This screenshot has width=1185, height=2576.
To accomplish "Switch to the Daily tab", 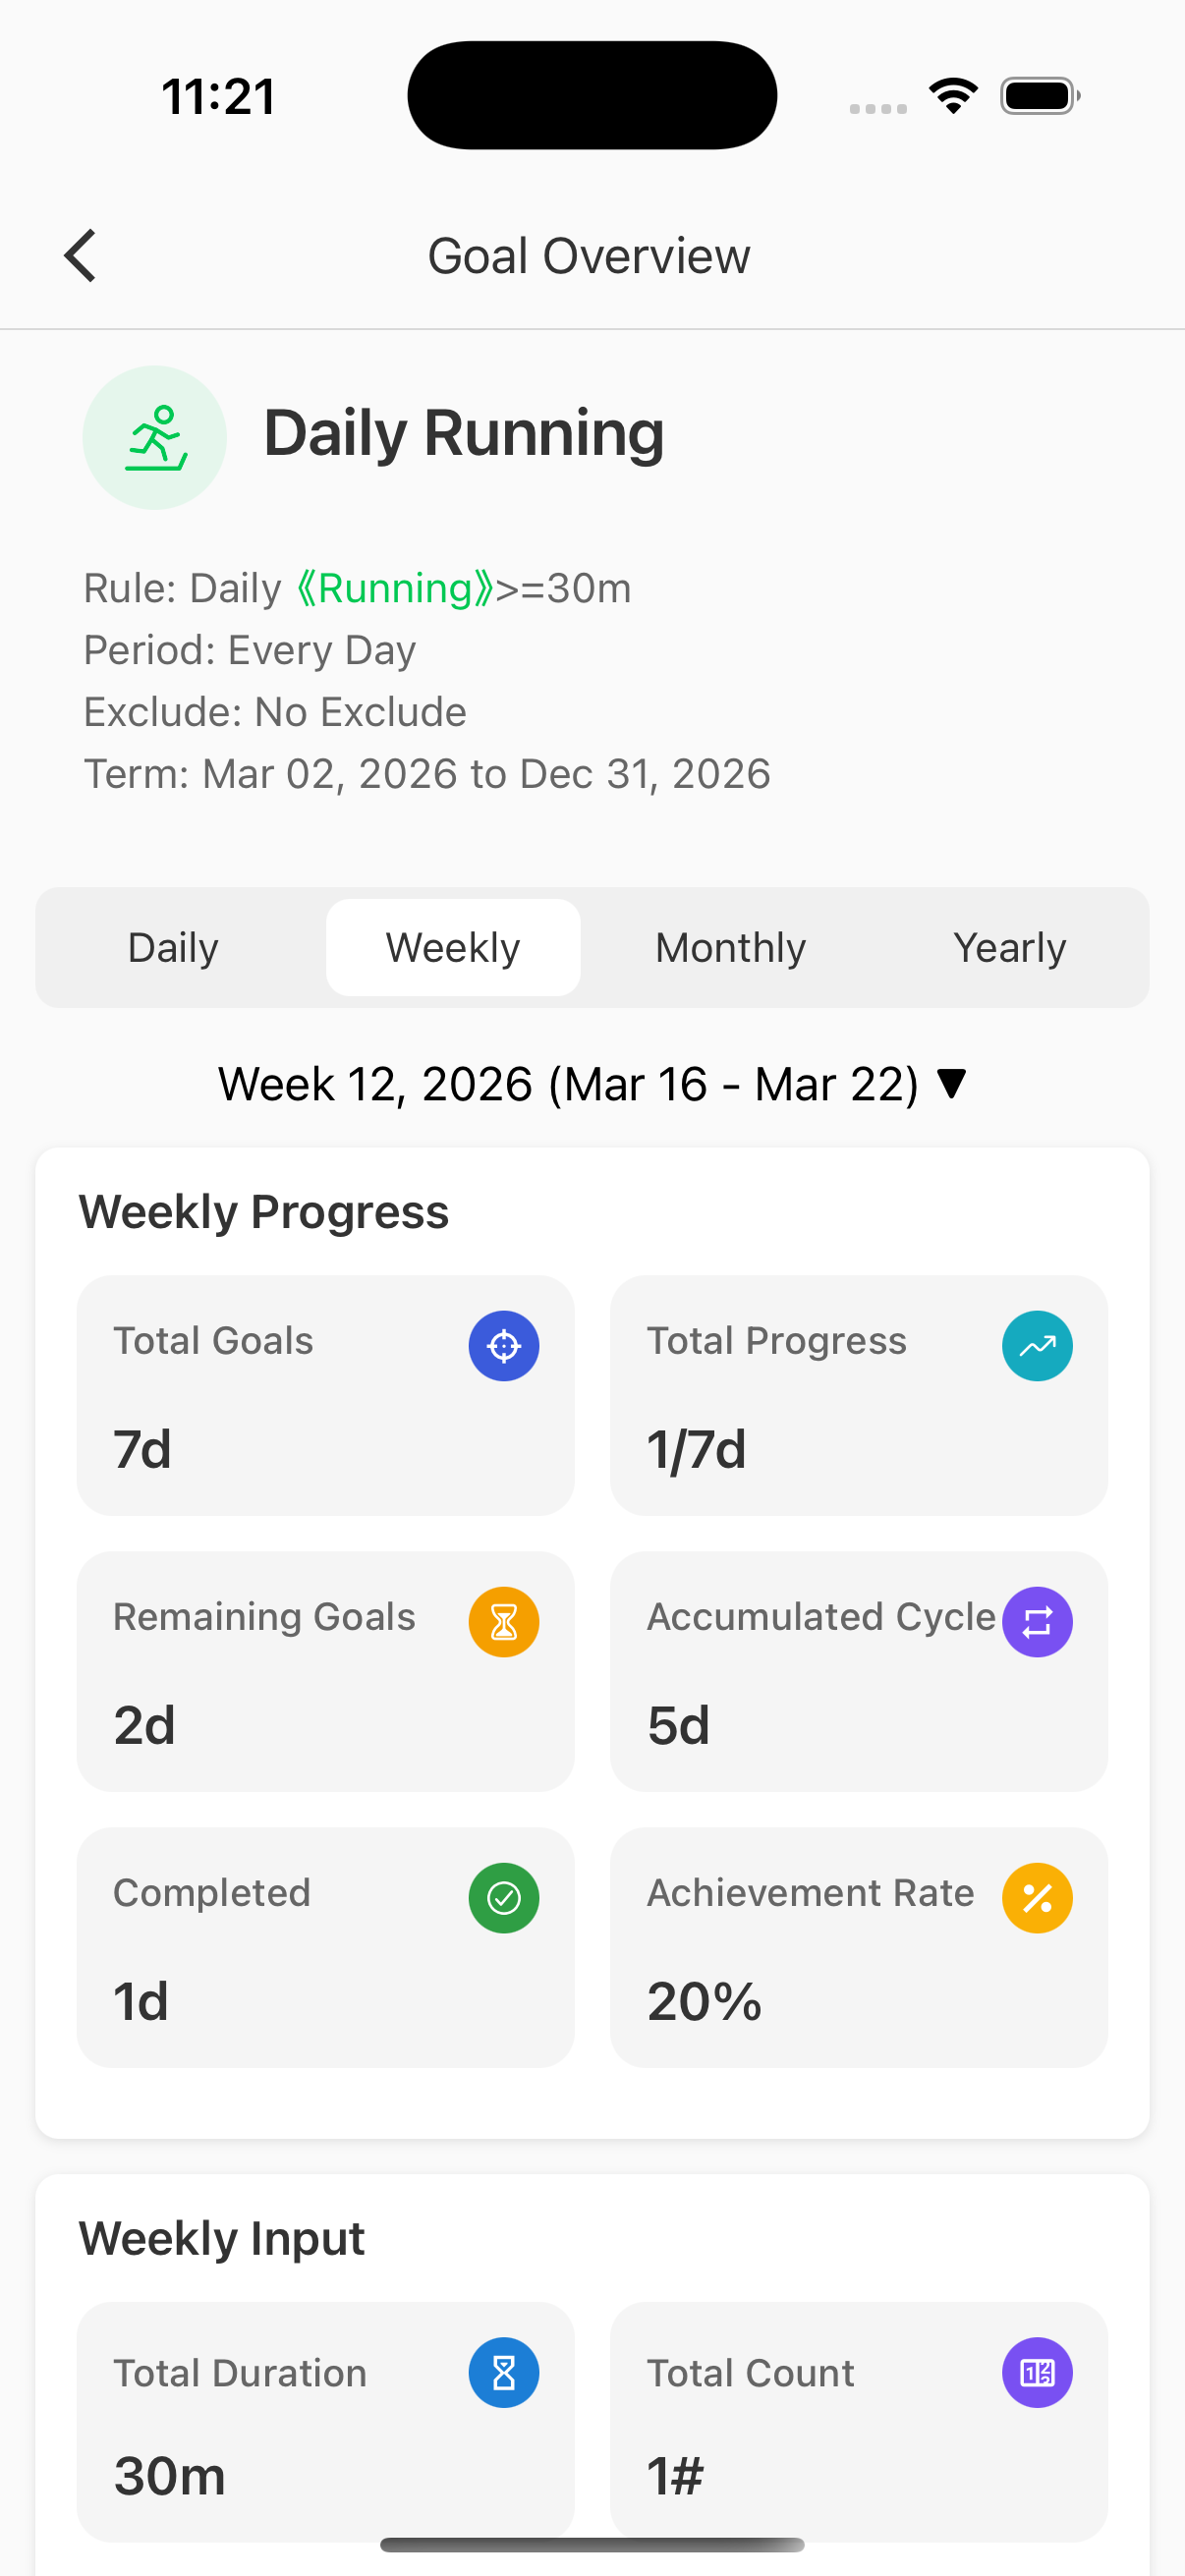I will (x=173, y=948).
